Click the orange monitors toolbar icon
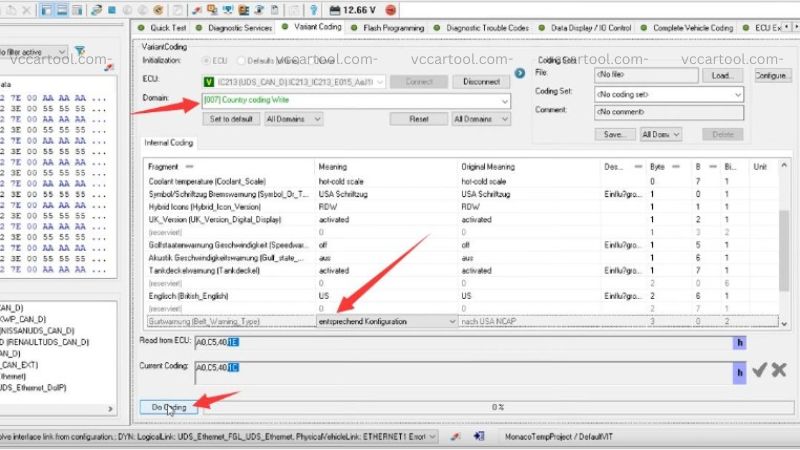The image size is (800, 450). coord(212,10)
